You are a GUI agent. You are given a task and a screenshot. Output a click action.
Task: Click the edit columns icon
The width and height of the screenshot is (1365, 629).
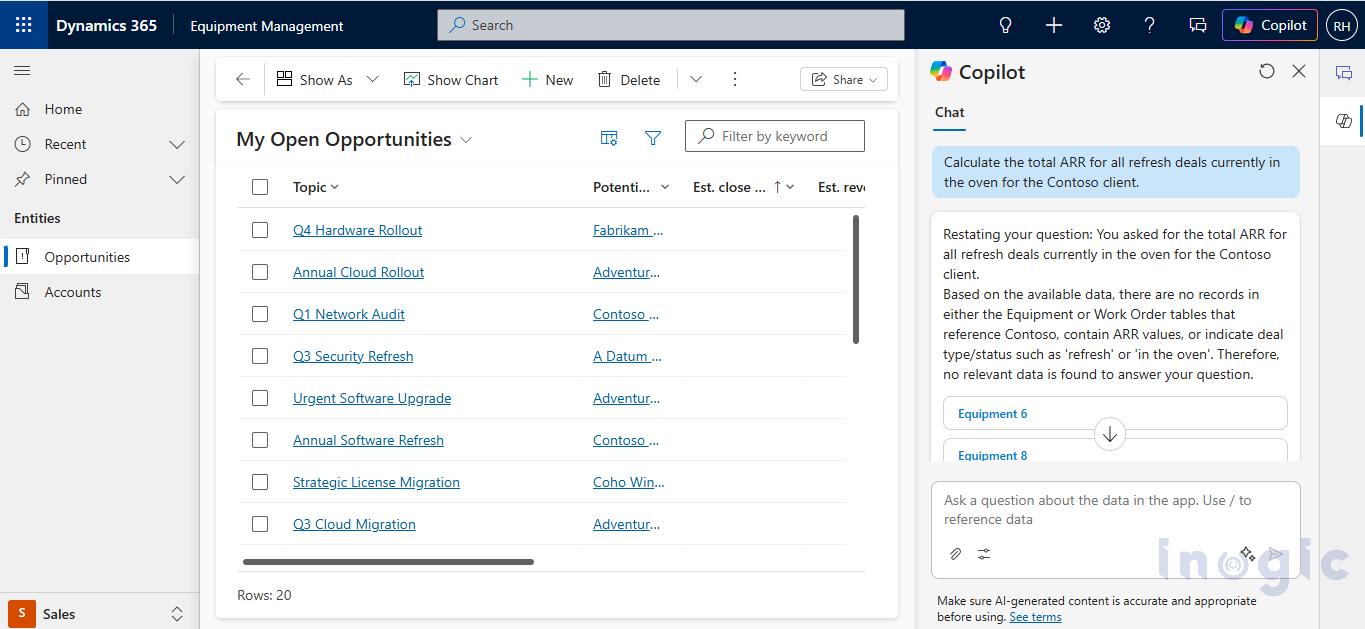(x=609, y=138)
